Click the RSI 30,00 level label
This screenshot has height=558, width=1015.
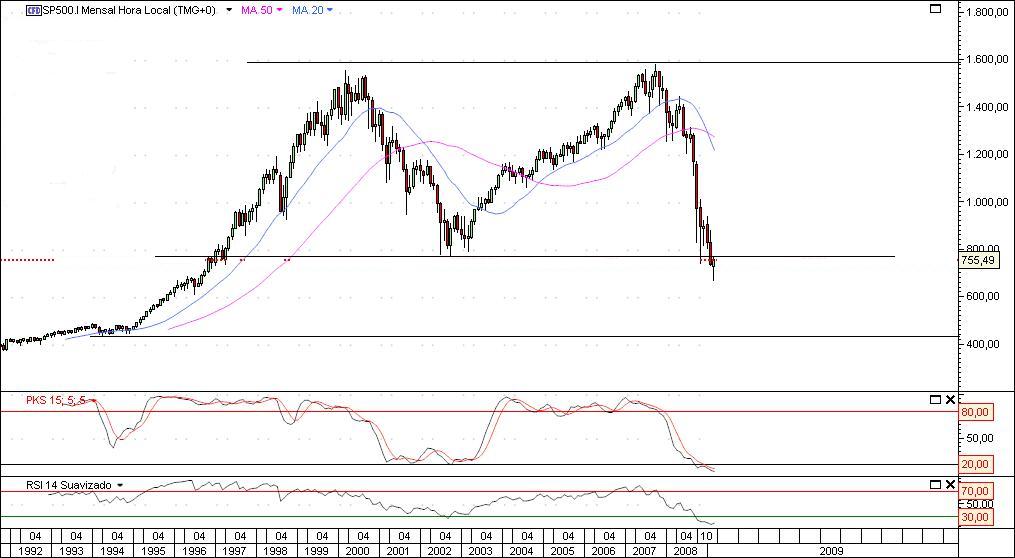pos(976,517)
